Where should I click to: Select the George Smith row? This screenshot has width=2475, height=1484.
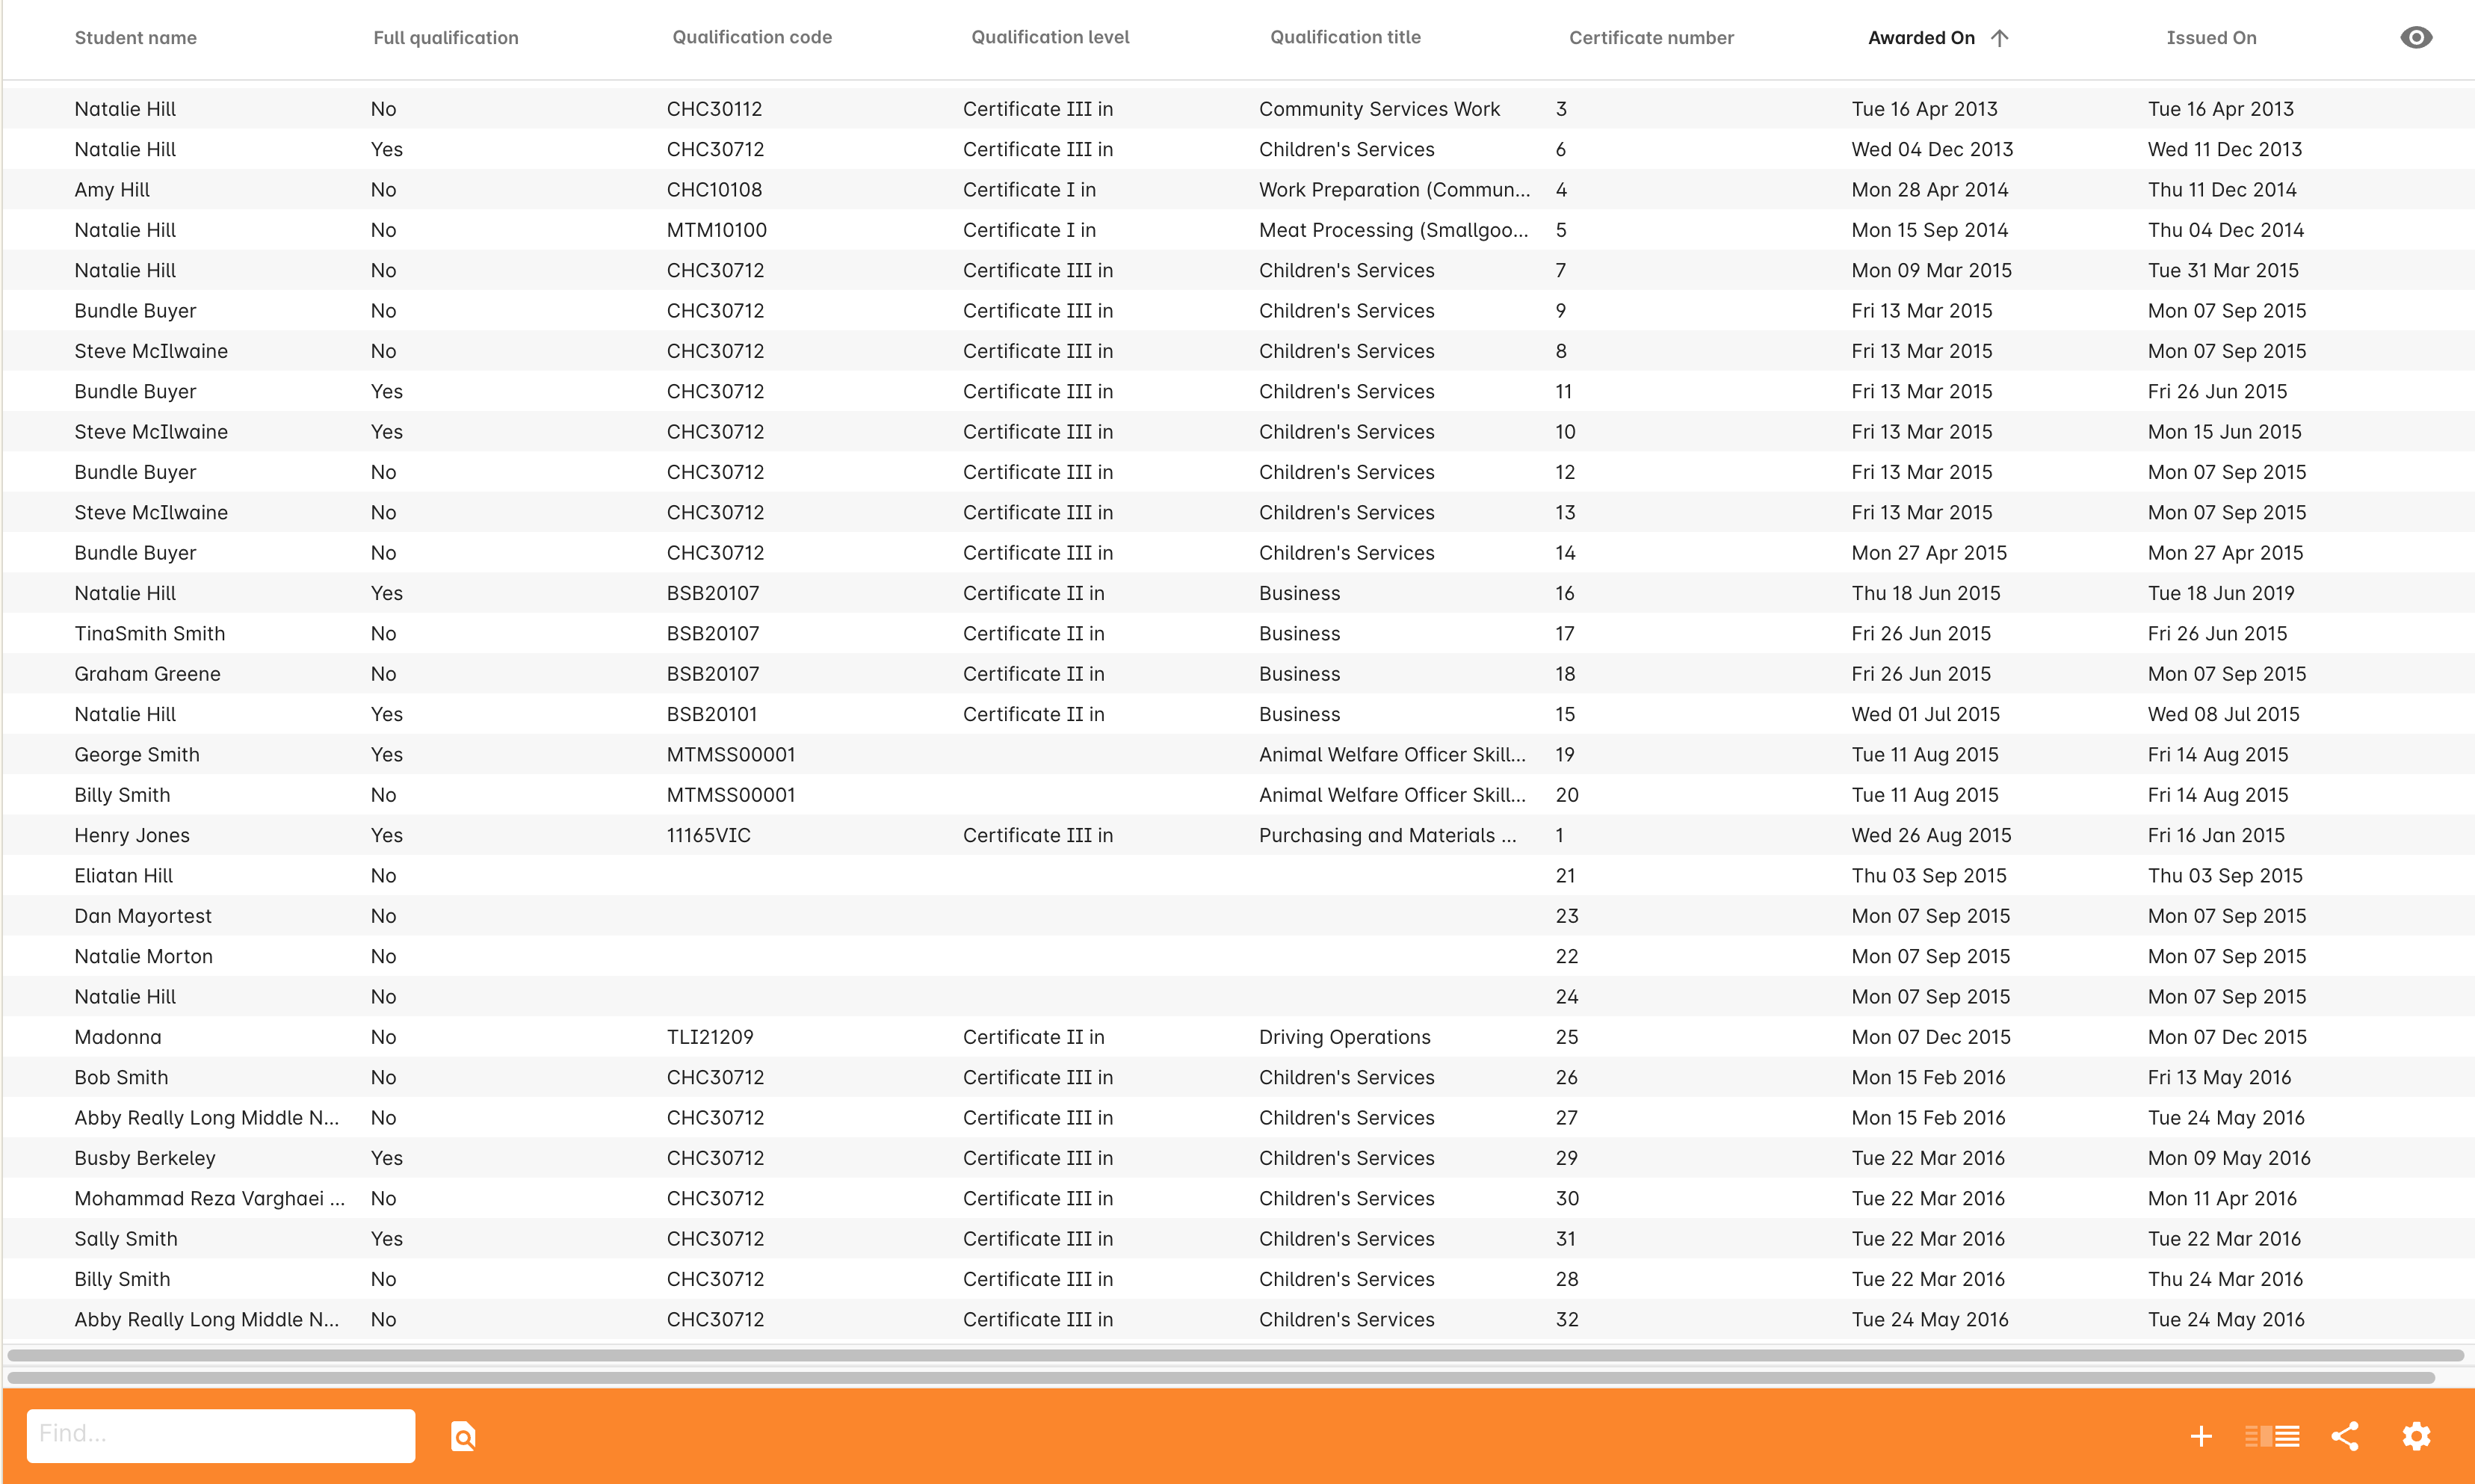(1238, 755)
